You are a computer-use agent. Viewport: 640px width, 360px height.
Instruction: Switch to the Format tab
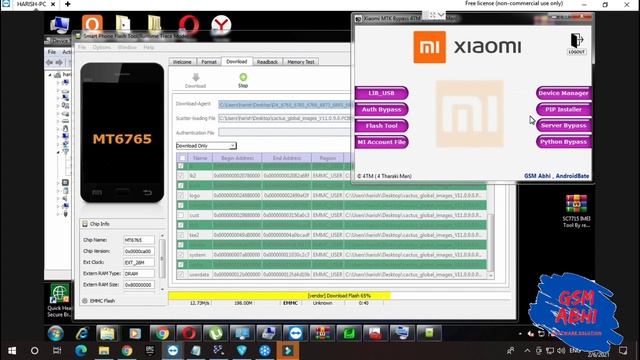[x=209, y=62]
